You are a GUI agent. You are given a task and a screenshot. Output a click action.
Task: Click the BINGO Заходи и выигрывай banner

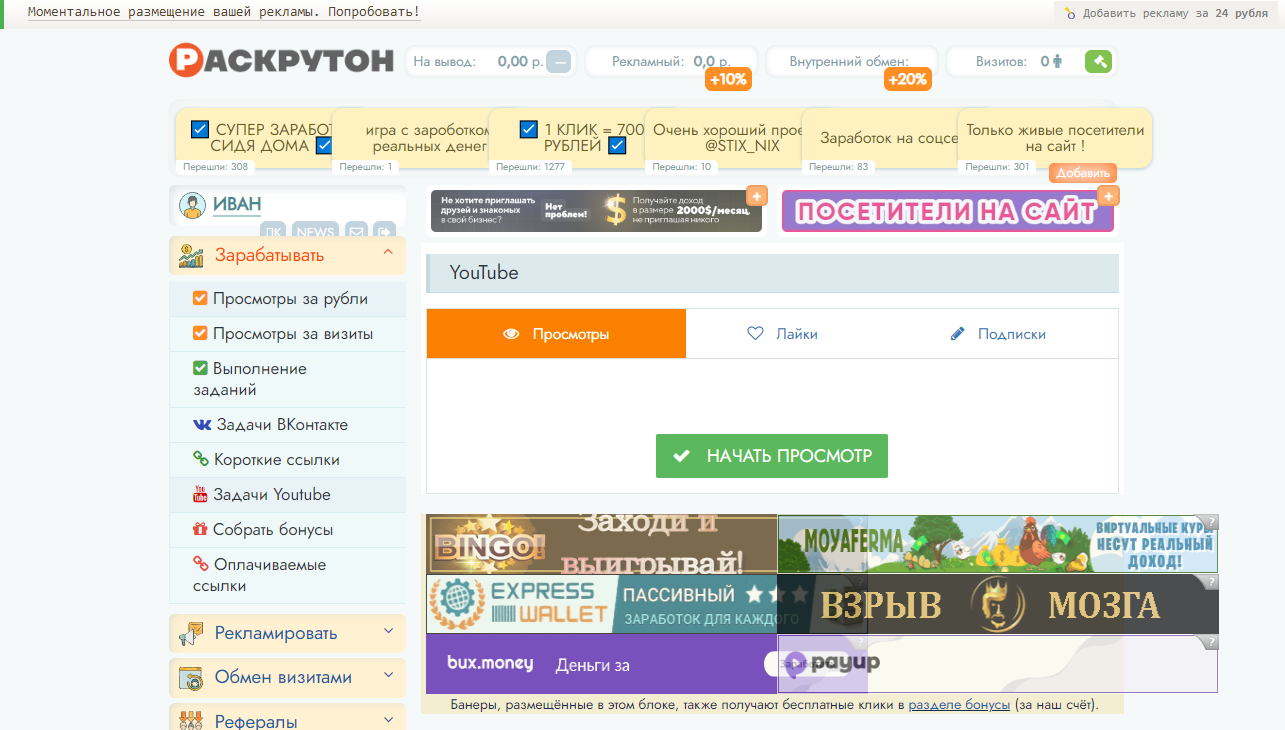coord(602,544)
